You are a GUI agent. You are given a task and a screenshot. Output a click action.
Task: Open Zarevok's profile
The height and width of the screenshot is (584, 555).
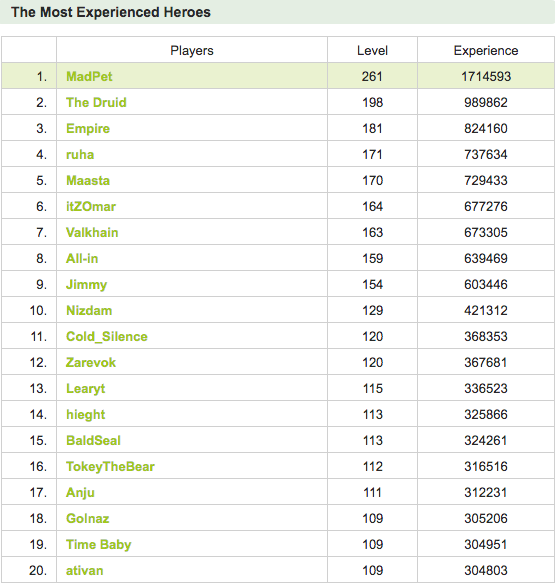91,362
